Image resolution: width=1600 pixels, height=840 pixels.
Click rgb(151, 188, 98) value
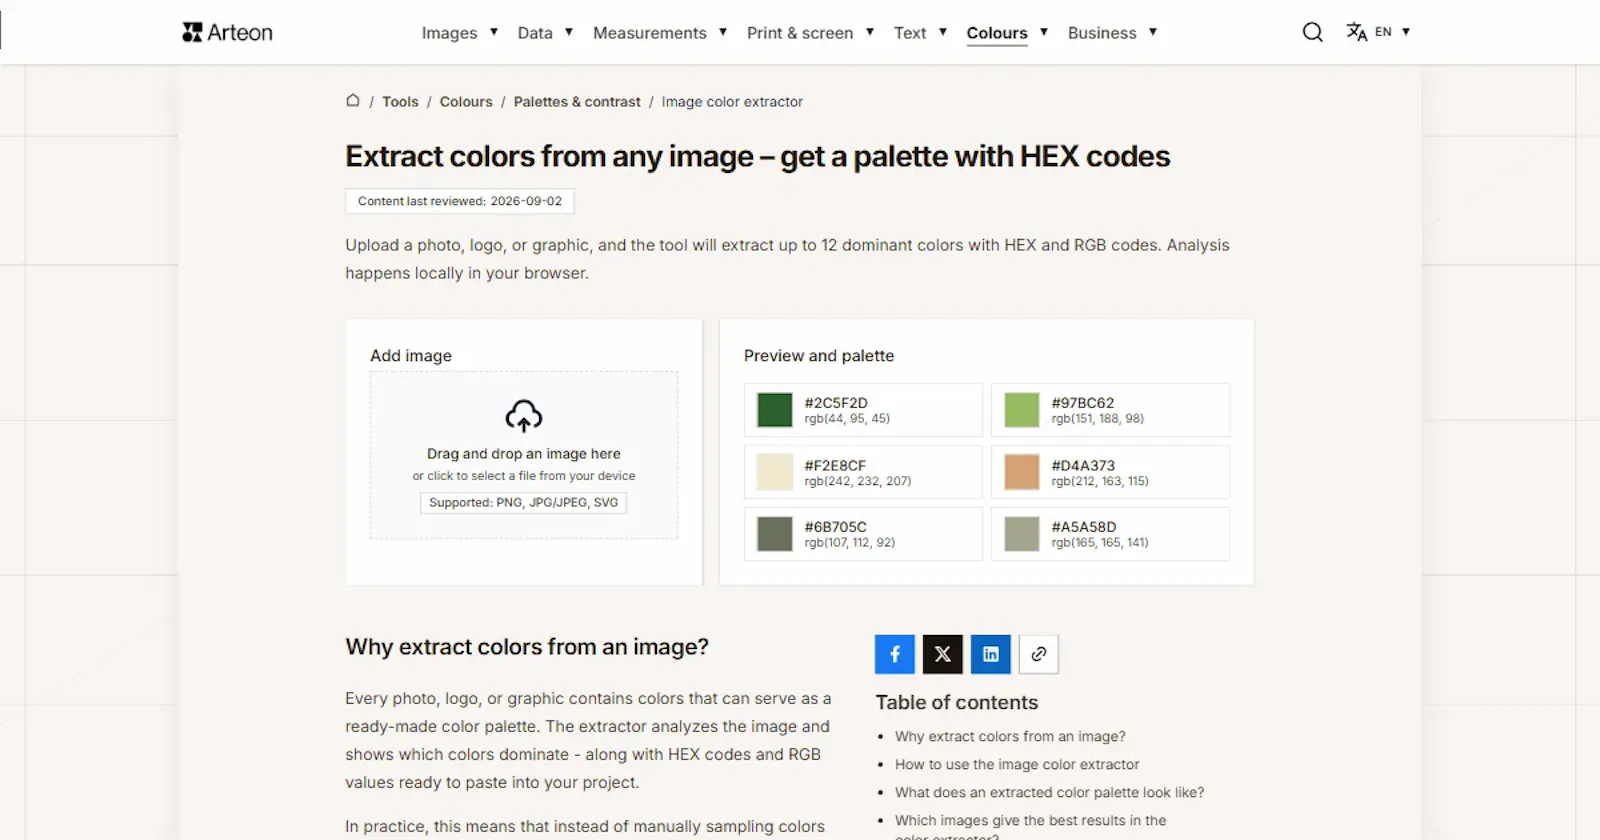[x=1098, y=419]
